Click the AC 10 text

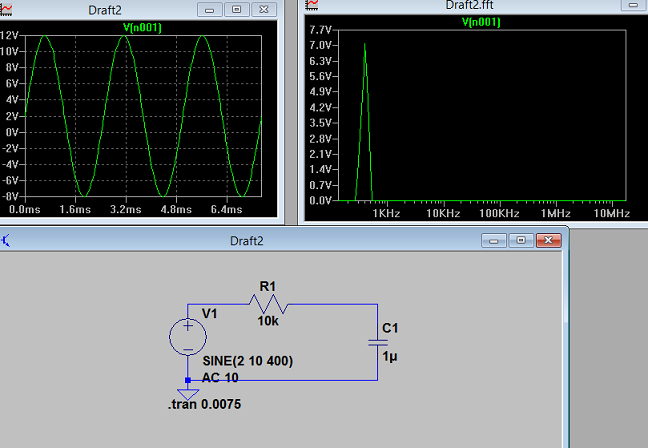(220, 377)
